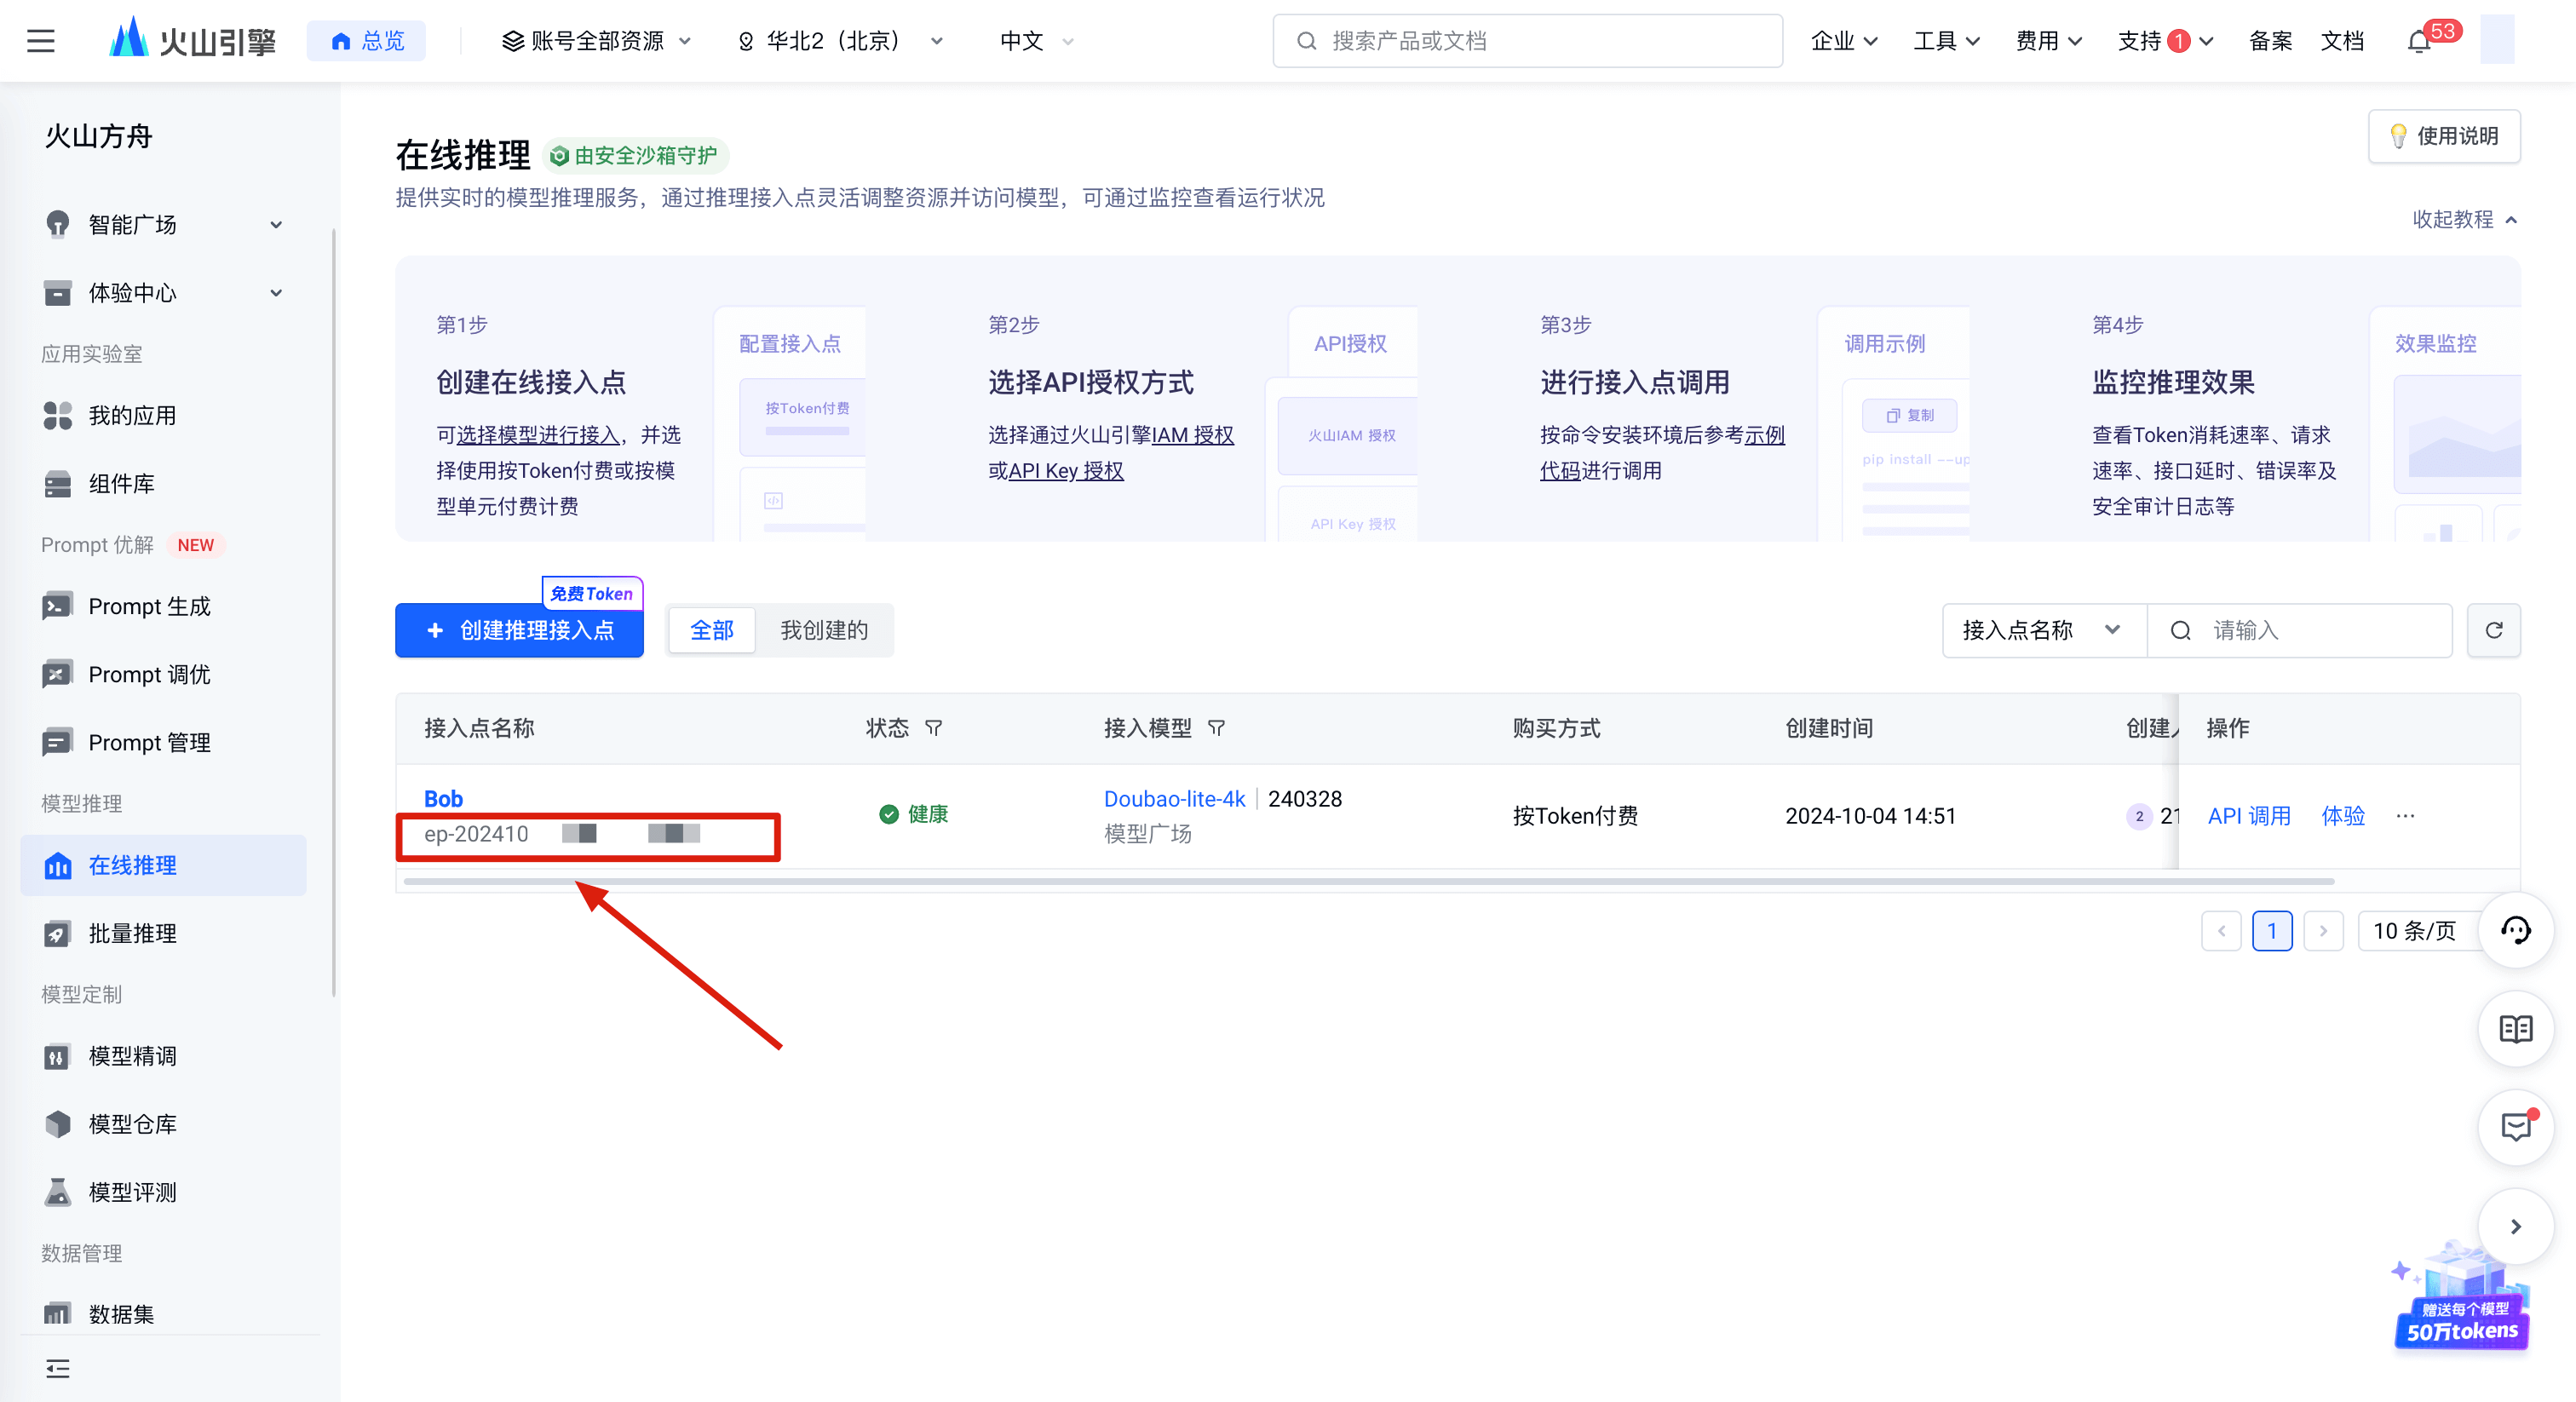Filter the 接入模型 column

click(x=1216, y=728)
